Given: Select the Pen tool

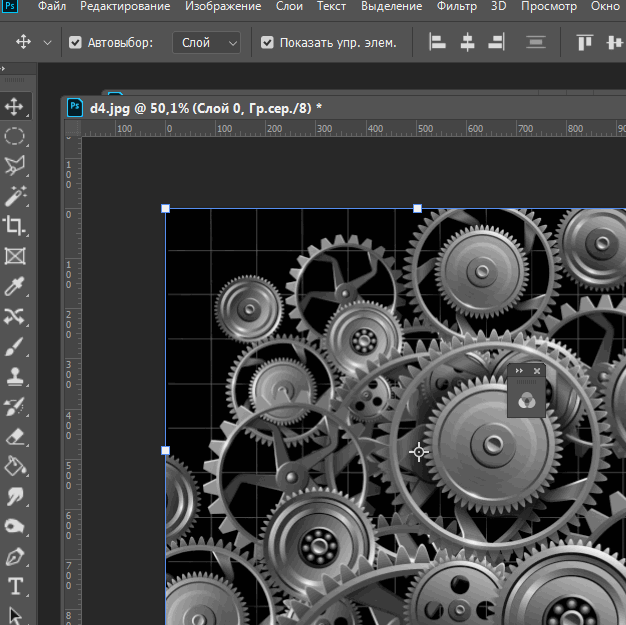Looking at the screenshot, I should [x=14, y=556].
